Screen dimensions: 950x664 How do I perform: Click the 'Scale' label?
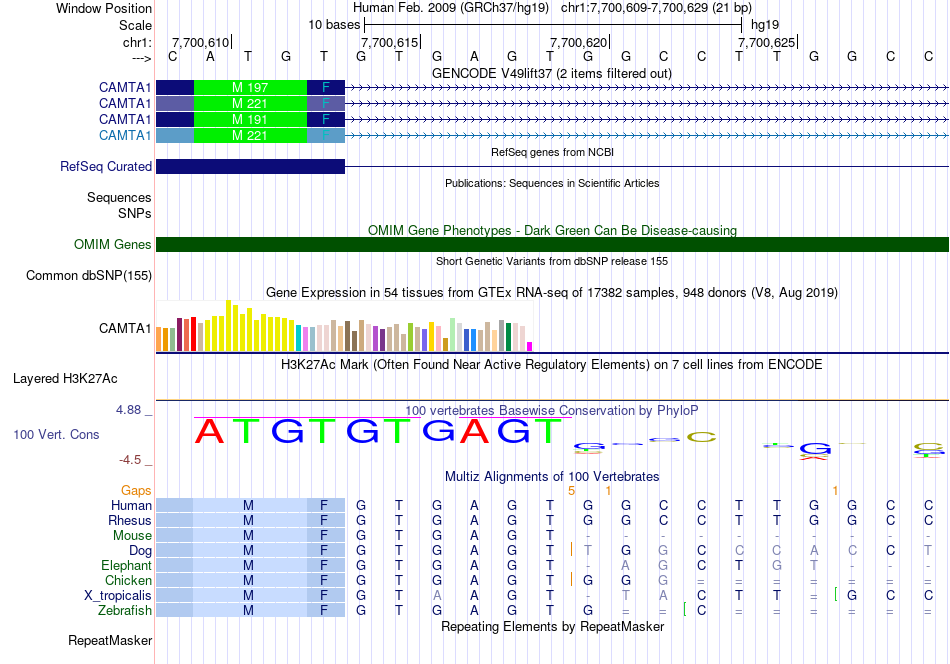[135, 25]
